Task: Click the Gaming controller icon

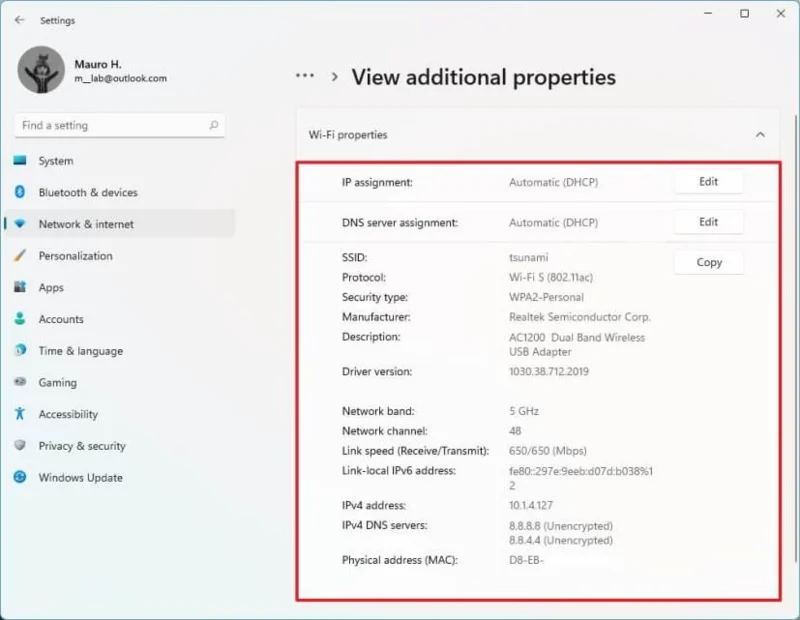Action: pyautogui.click(x=20, y=382)
